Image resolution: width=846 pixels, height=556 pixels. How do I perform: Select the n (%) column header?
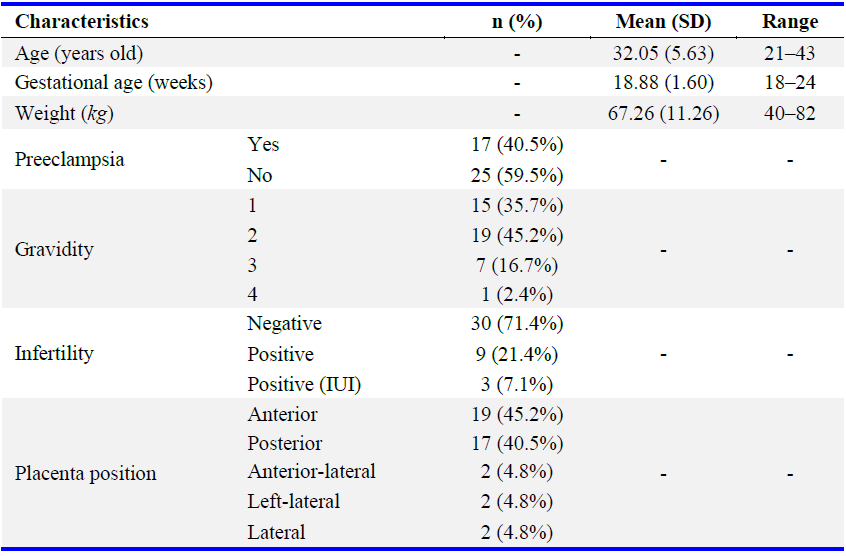point(517,21)
